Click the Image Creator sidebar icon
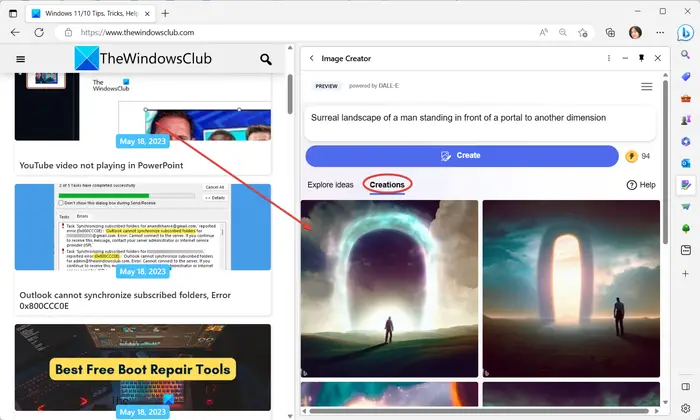Image resolution: width=700 pixels, height=420 pixels. 686,185
